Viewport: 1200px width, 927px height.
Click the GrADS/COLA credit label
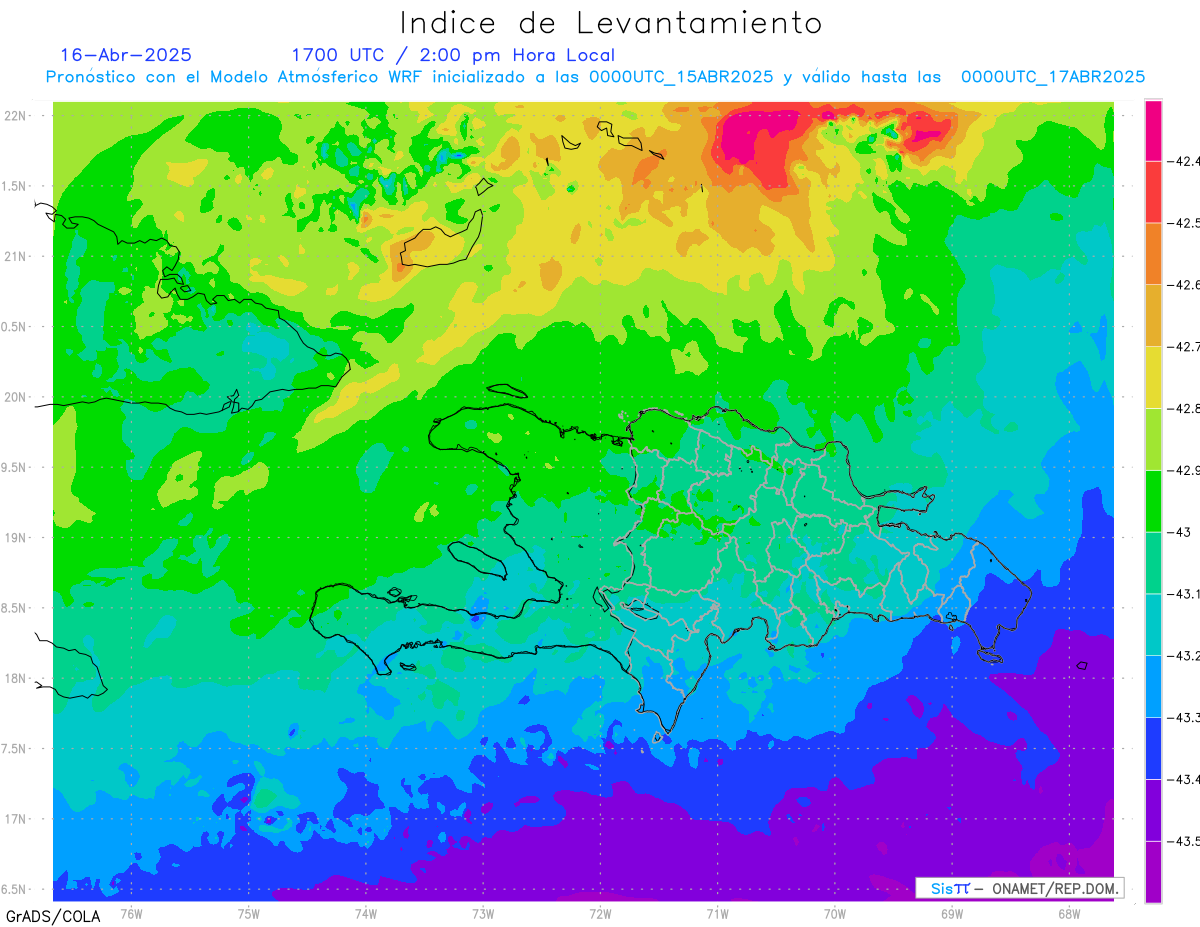[x=51, y=916]
